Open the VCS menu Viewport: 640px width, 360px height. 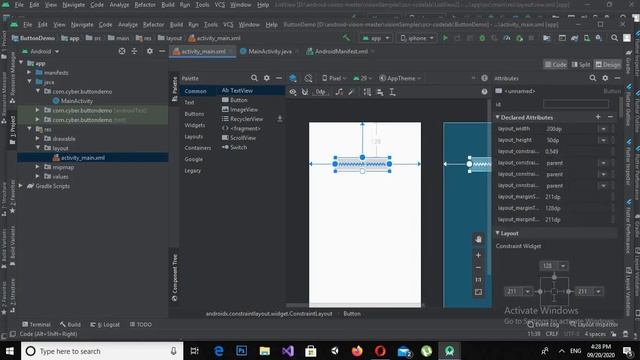tap(228, 24)
